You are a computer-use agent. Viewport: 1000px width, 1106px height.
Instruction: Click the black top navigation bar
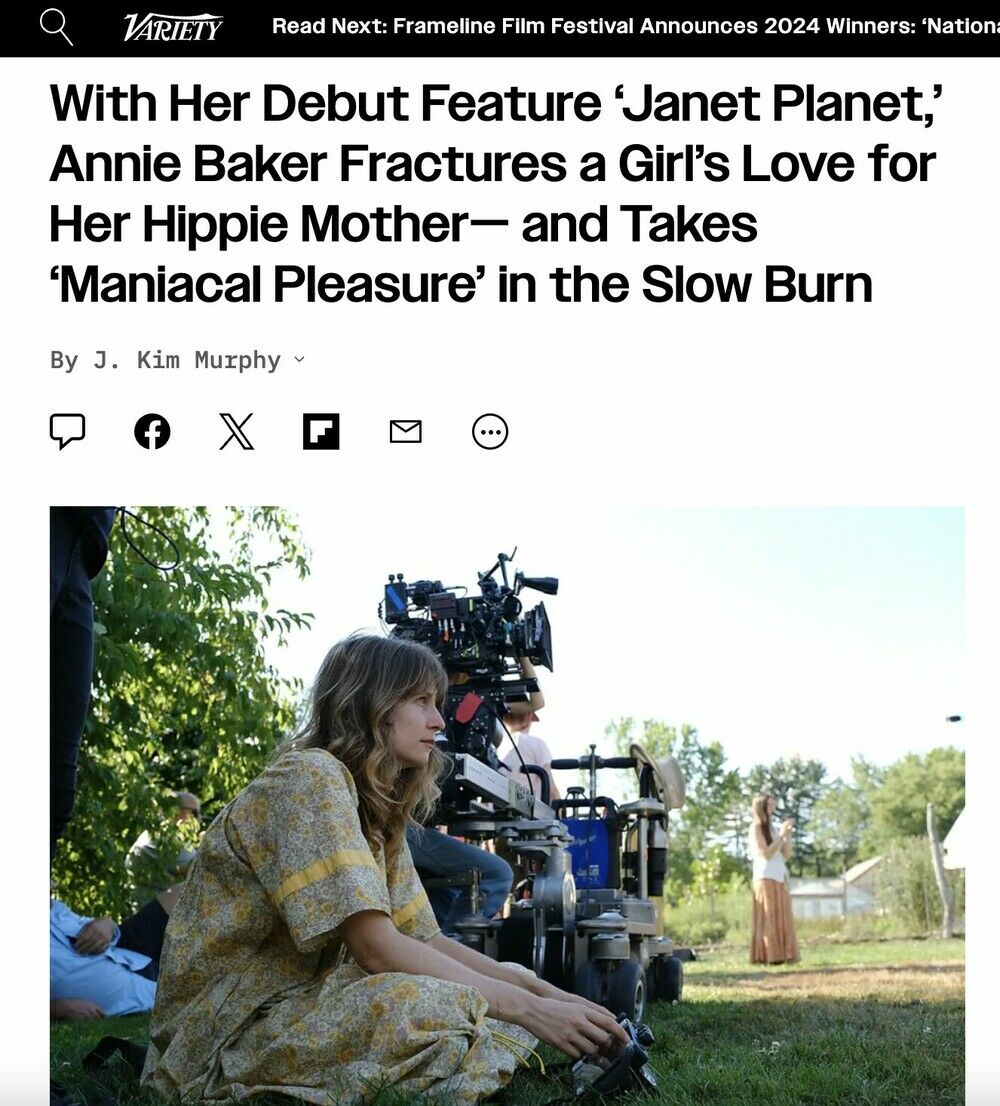(500, 28)
